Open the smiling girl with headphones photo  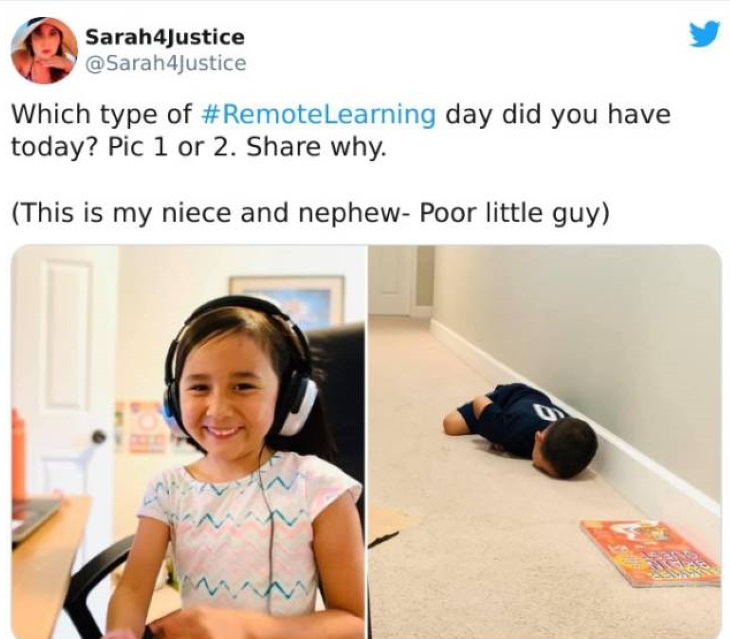point(189,441)
